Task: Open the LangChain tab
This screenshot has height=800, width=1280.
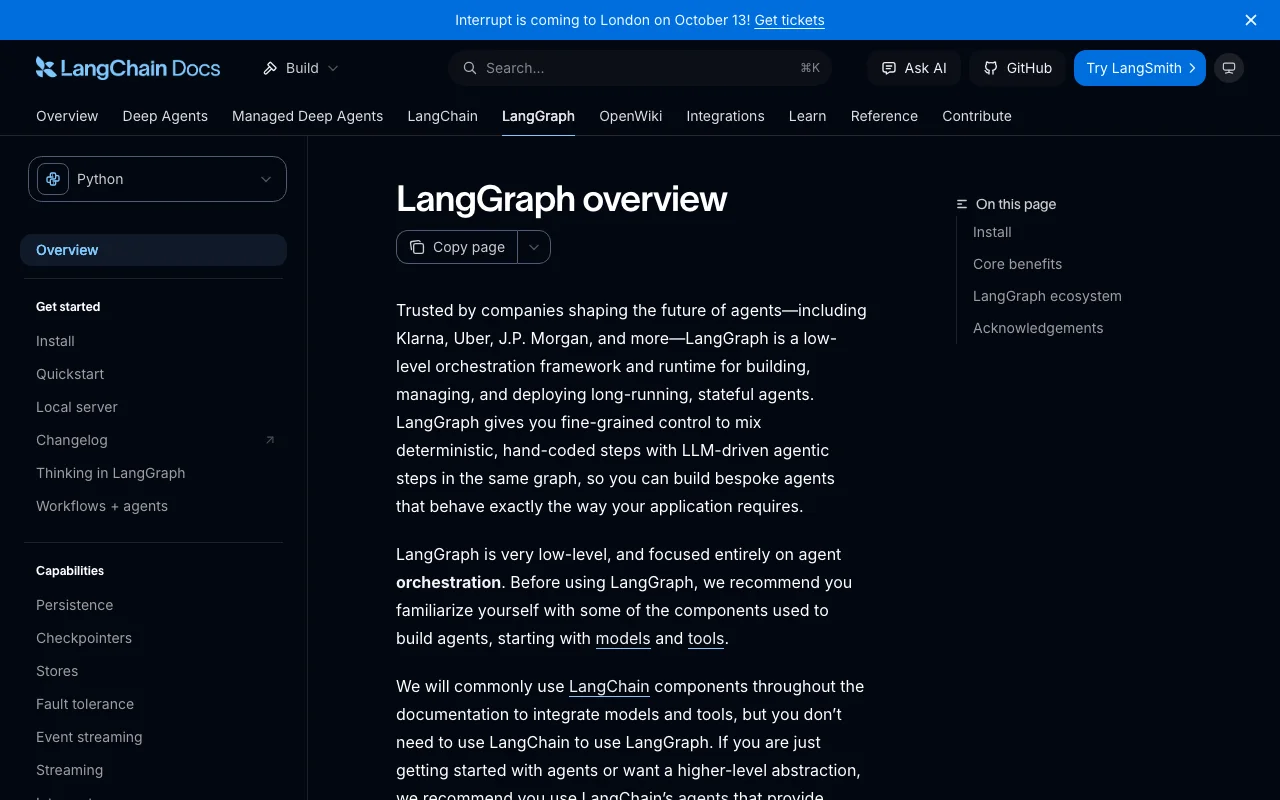Action: click(443, 116)
